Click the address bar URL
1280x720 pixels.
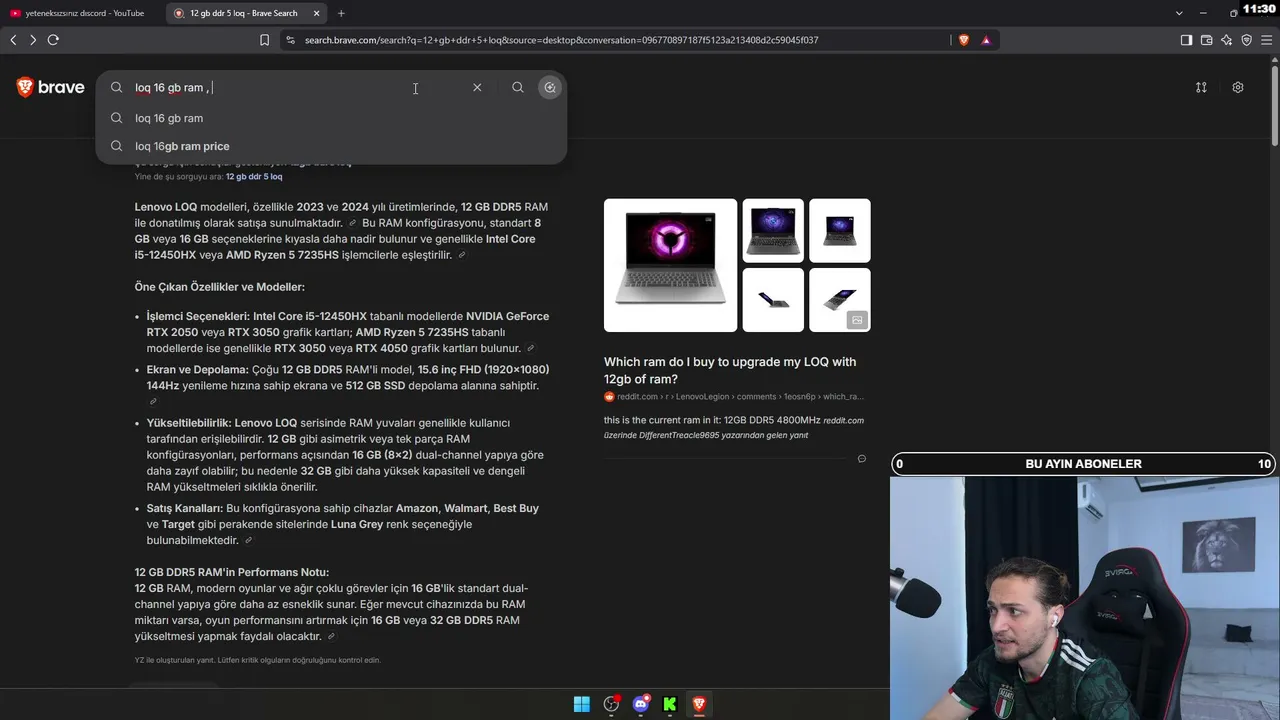[x=561, y=40]
